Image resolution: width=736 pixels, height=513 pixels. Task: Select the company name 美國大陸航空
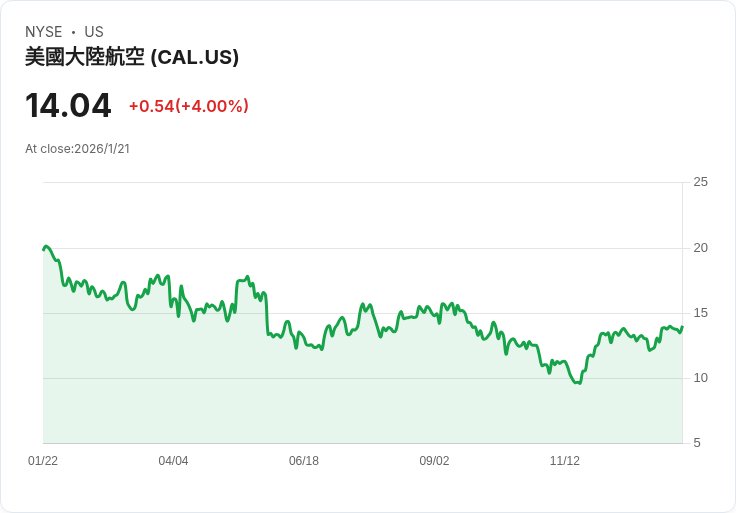(x=85, y=57)
